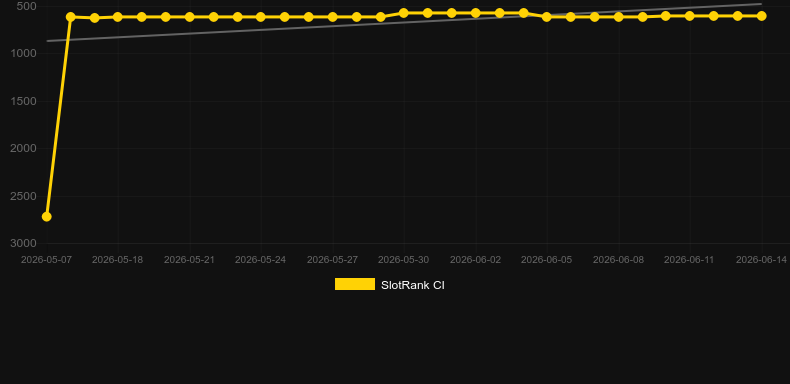
Task: Click the yellow SlotRank CI legend swatch
Action: tap(355, 284)
